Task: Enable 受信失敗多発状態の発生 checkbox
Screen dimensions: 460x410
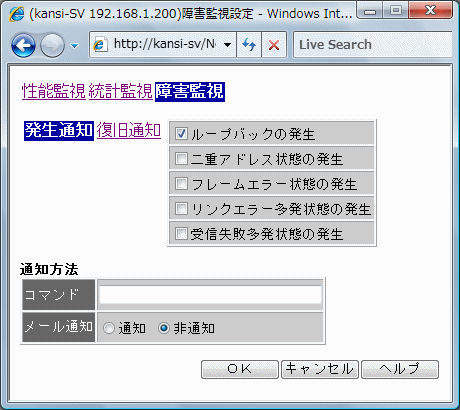Action: [x=181, y=233]
